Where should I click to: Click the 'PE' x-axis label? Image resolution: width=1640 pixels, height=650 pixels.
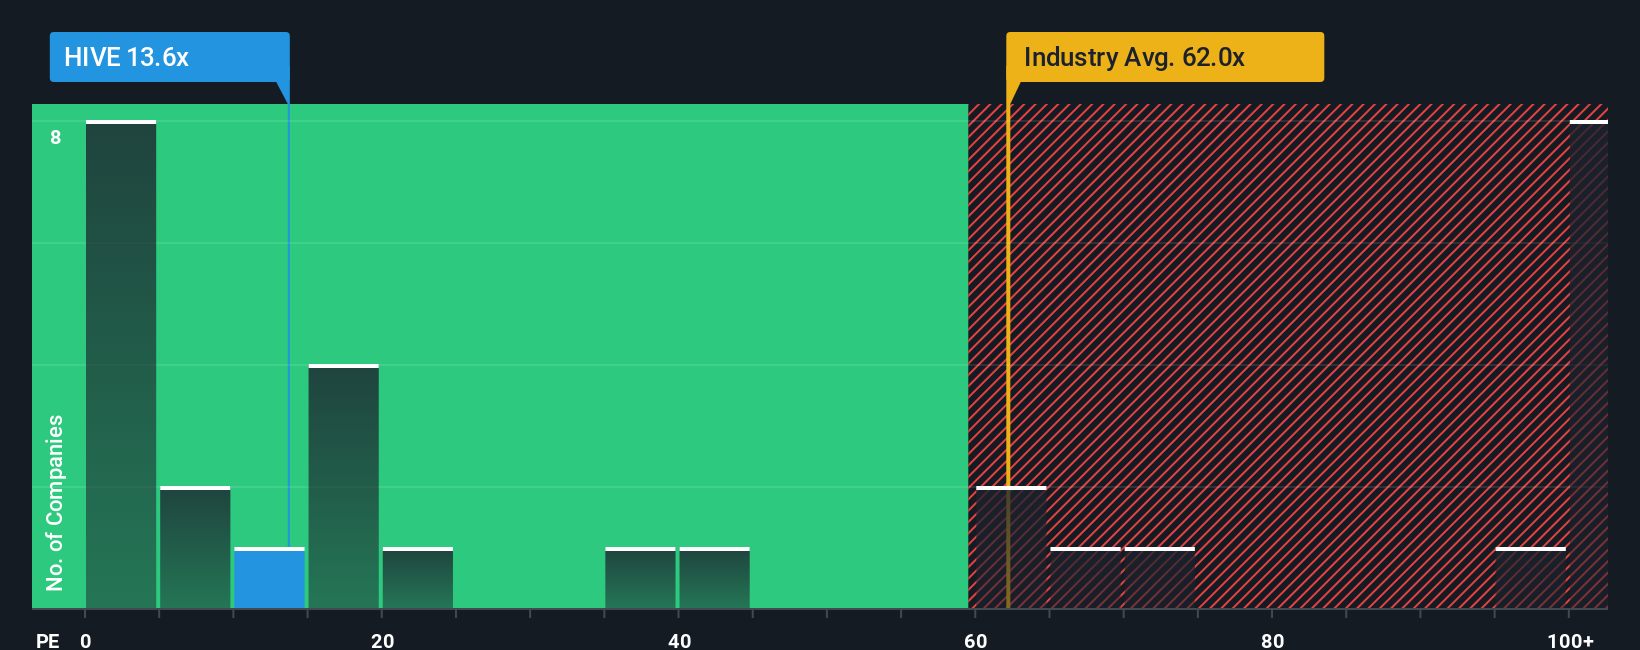click(x=47, y=640)
